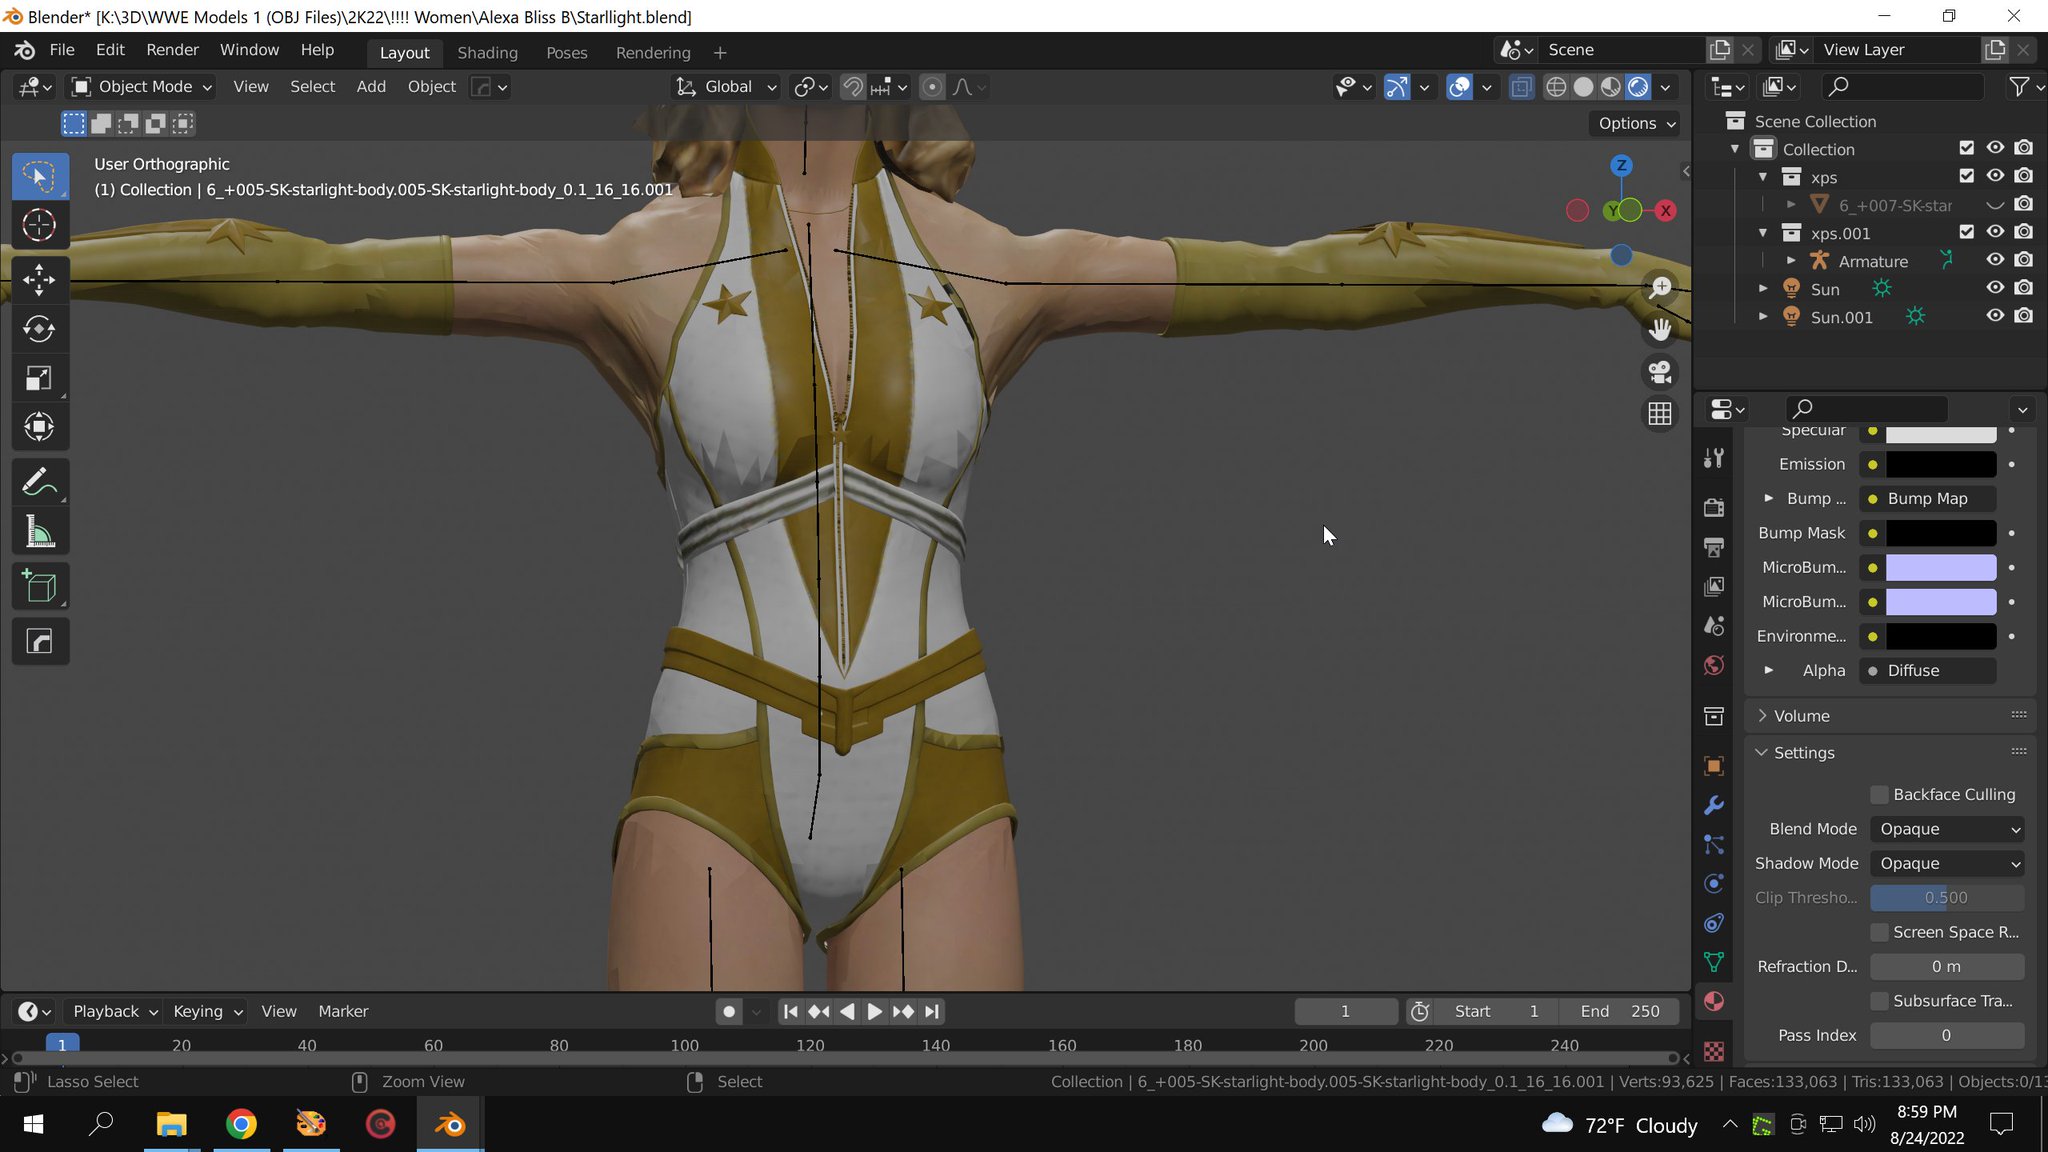Screen dimensions: 2048x1152
Task: Open the Object Mode dropdown
Action: coord(142,87)
